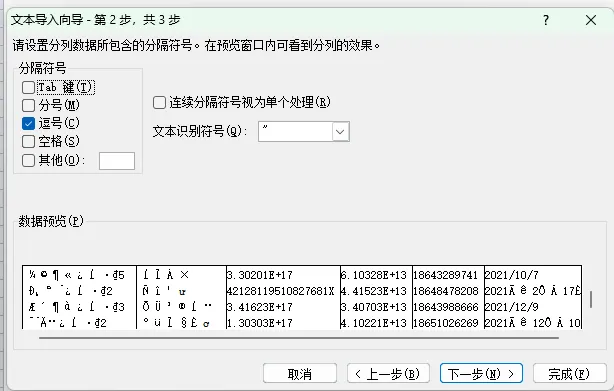Viewport: 614px width, 391px height.
Task: Select date 2021/10/7 in preview
Action: click(x=512, y=275)
